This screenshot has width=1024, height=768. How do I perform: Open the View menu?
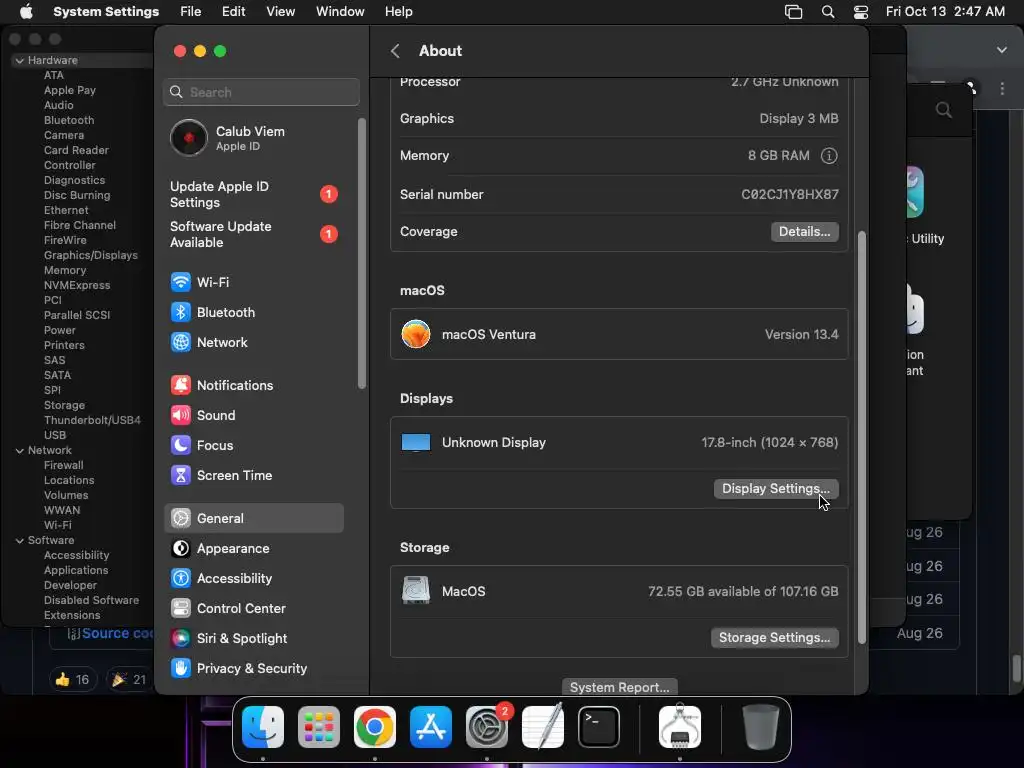pyautogui.click(x=280, y=12)
